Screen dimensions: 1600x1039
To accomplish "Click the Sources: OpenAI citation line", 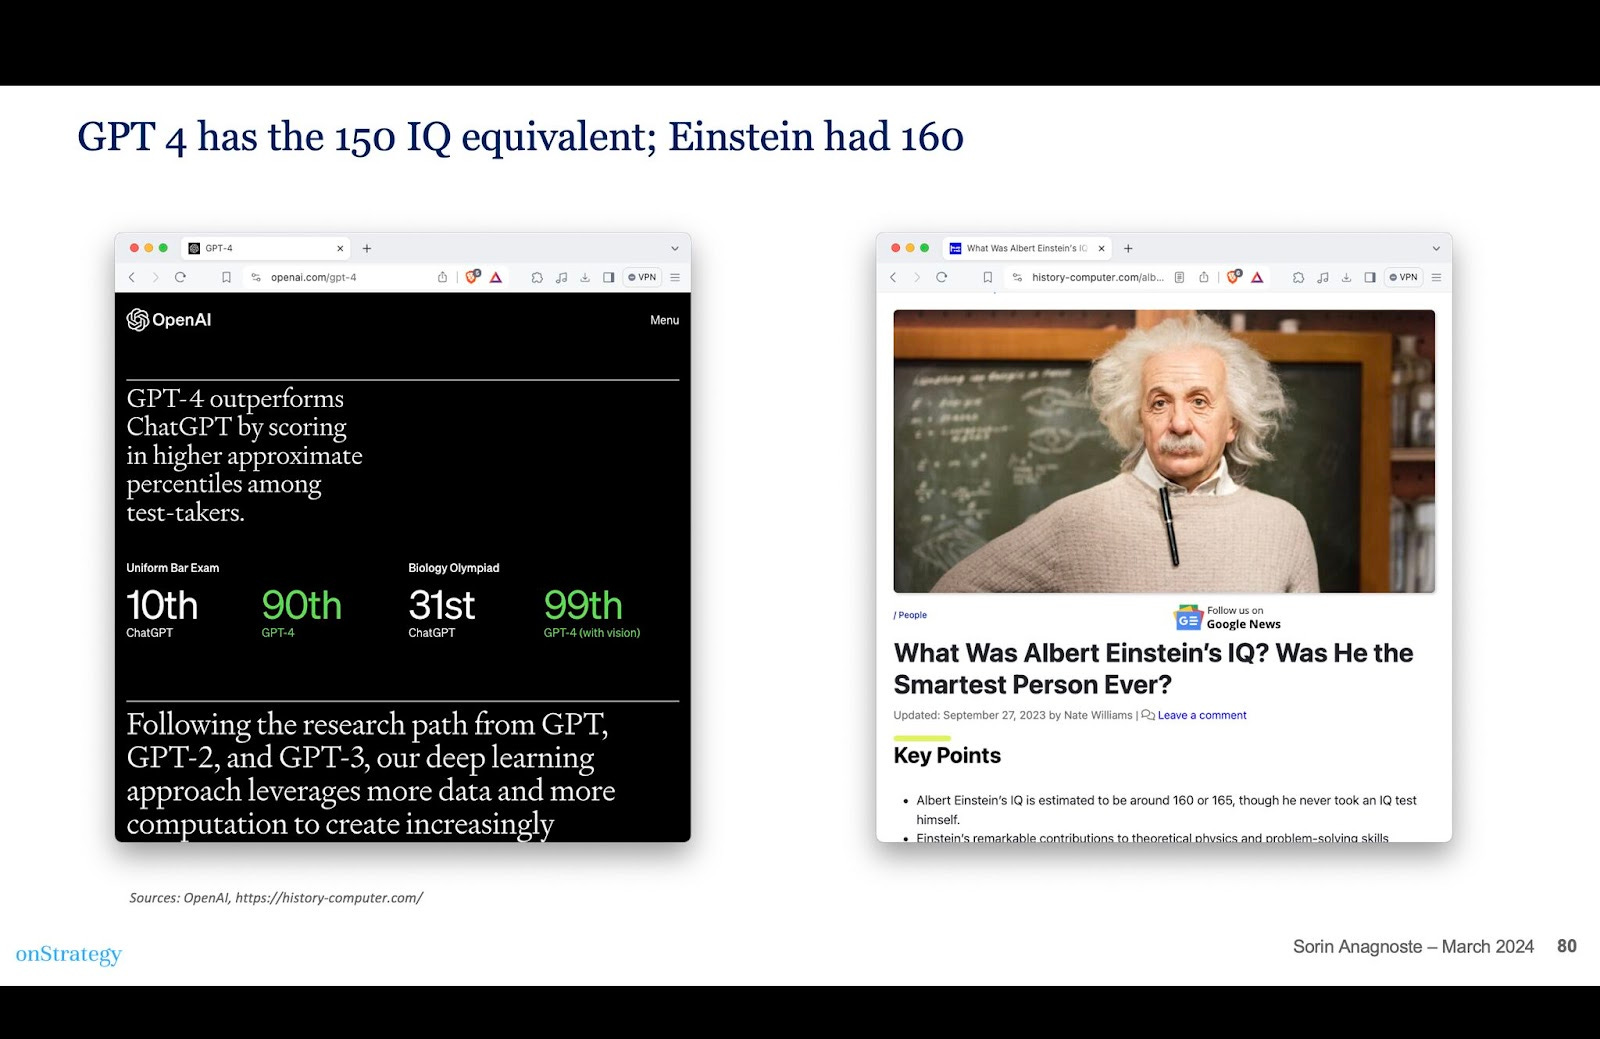I will (276, 898).
